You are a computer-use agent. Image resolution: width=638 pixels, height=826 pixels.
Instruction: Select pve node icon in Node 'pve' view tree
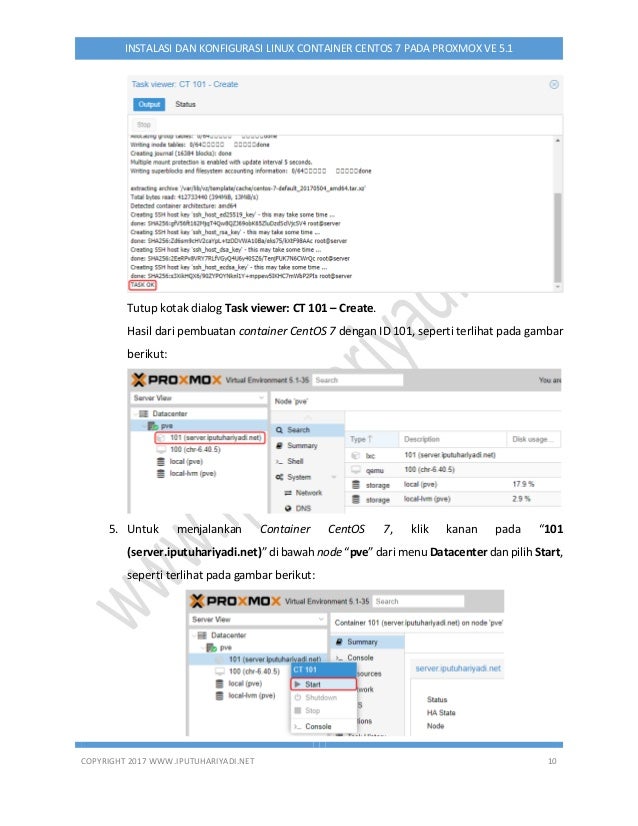click(152, 426)
